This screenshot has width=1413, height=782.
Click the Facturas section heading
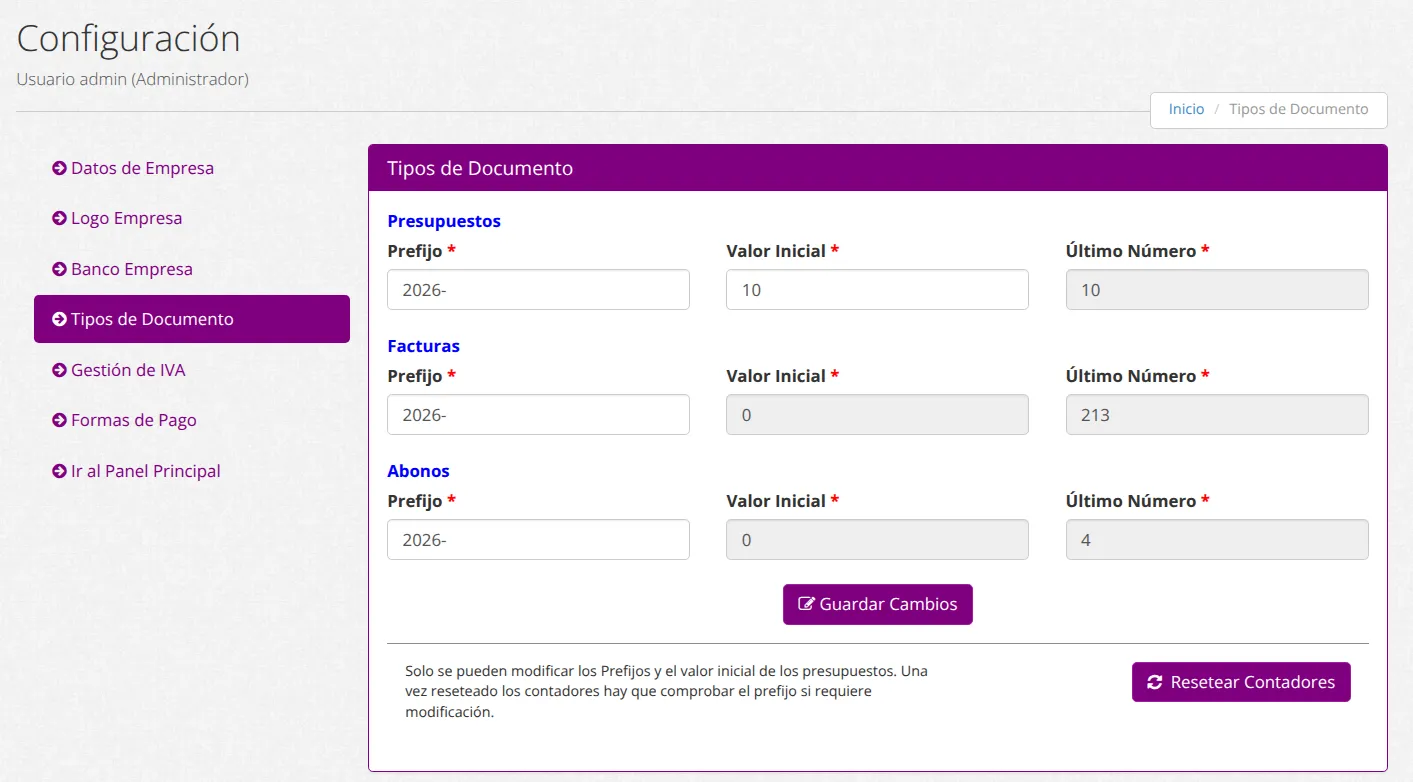pyautogui.click(x=424, y=346)
